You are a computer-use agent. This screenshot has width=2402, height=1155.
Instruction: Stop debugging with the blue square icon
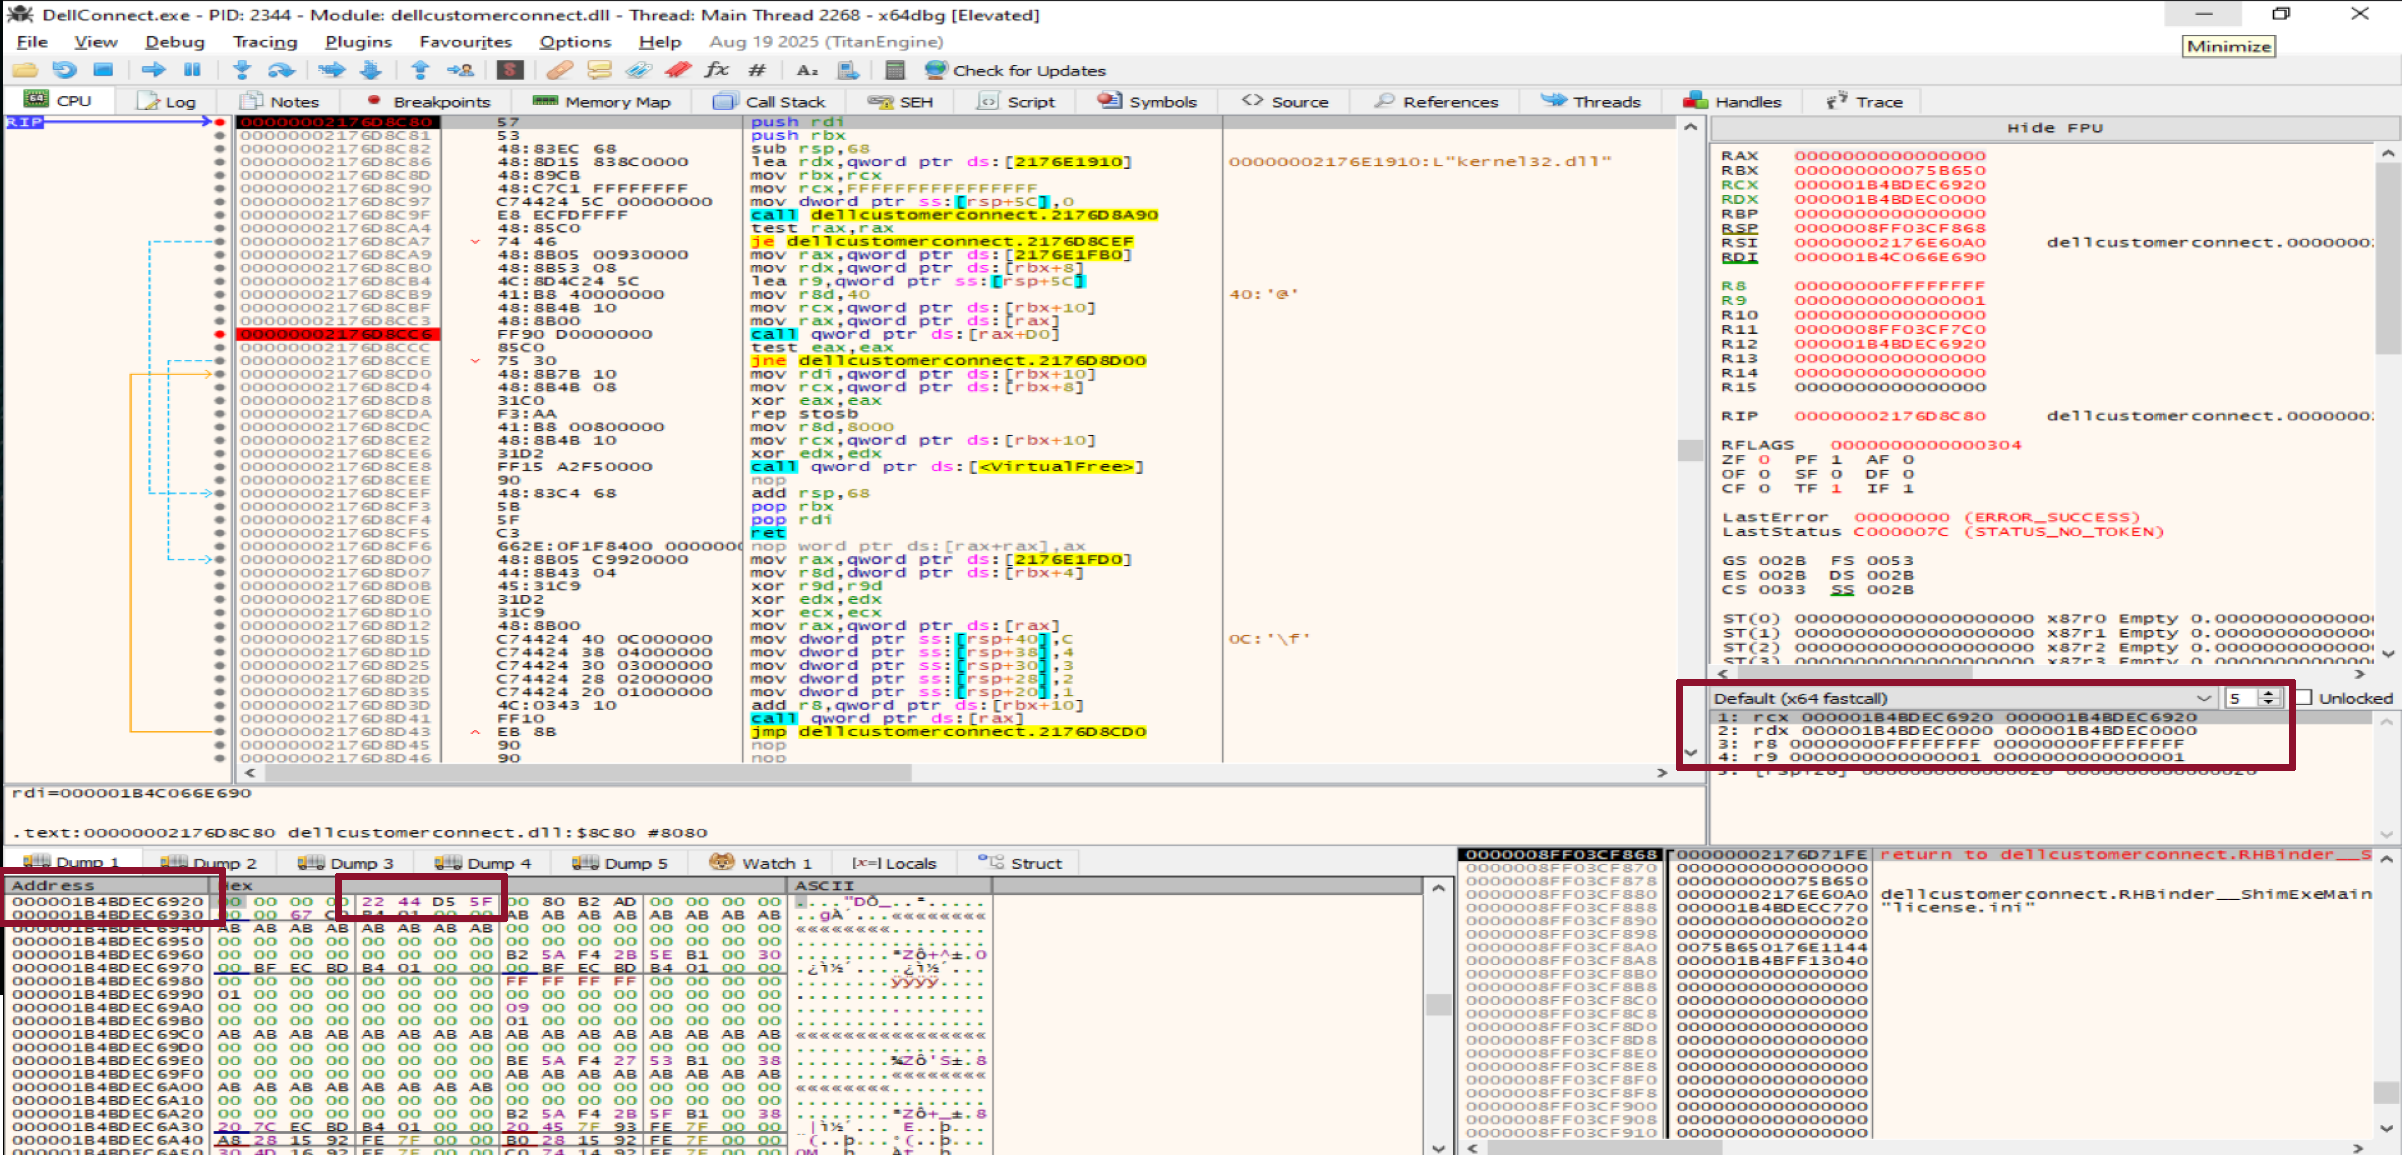[x=103, y=70]
